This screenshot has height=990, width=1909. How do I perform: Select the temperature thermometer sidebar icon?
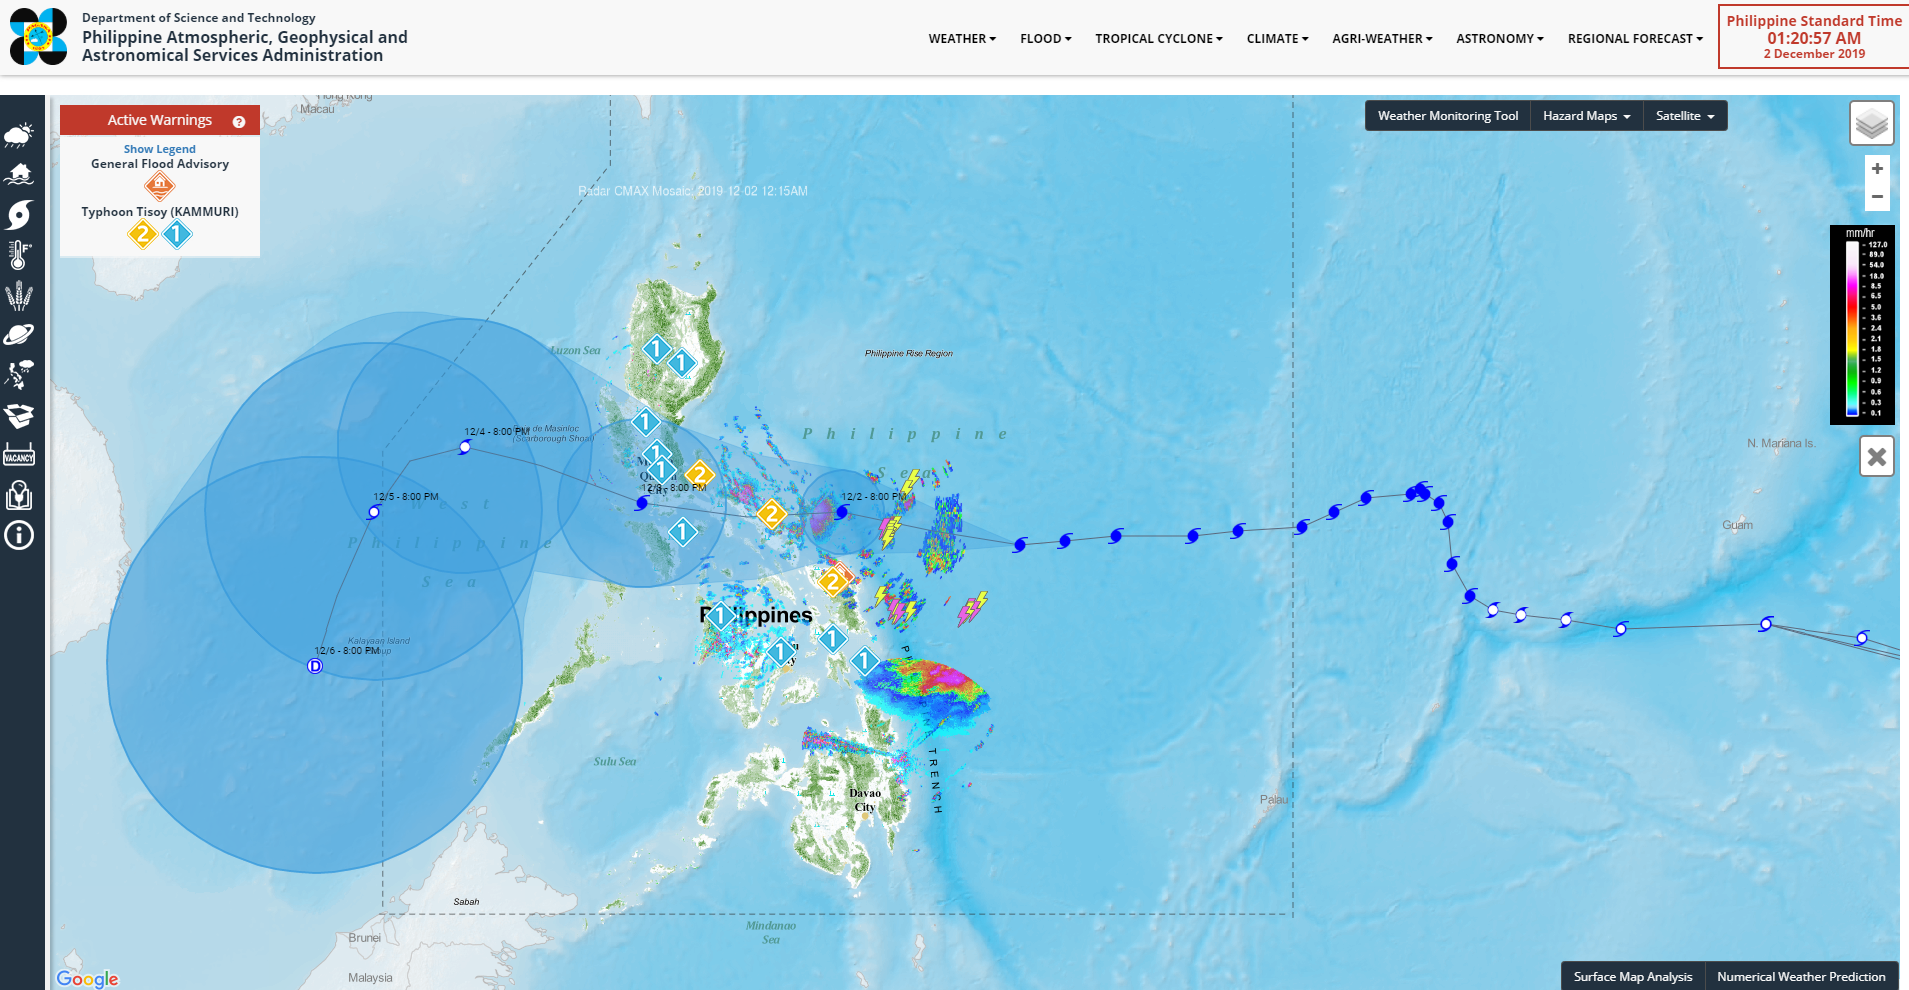(19, 256)
